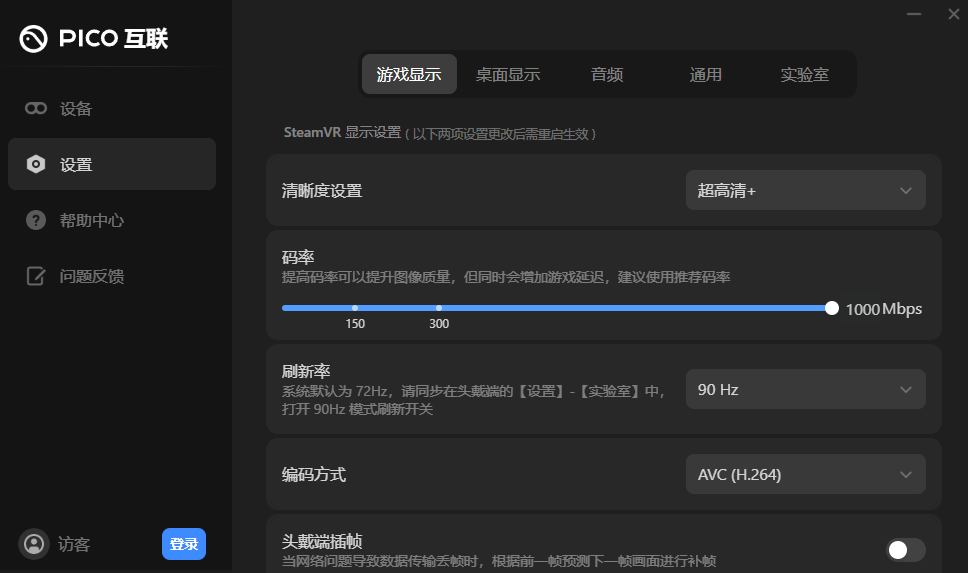The width and height of the screenshot is (968, 573).
Task: Open 帮助中心 from the sidebar
Action: [x=92, y=221]
